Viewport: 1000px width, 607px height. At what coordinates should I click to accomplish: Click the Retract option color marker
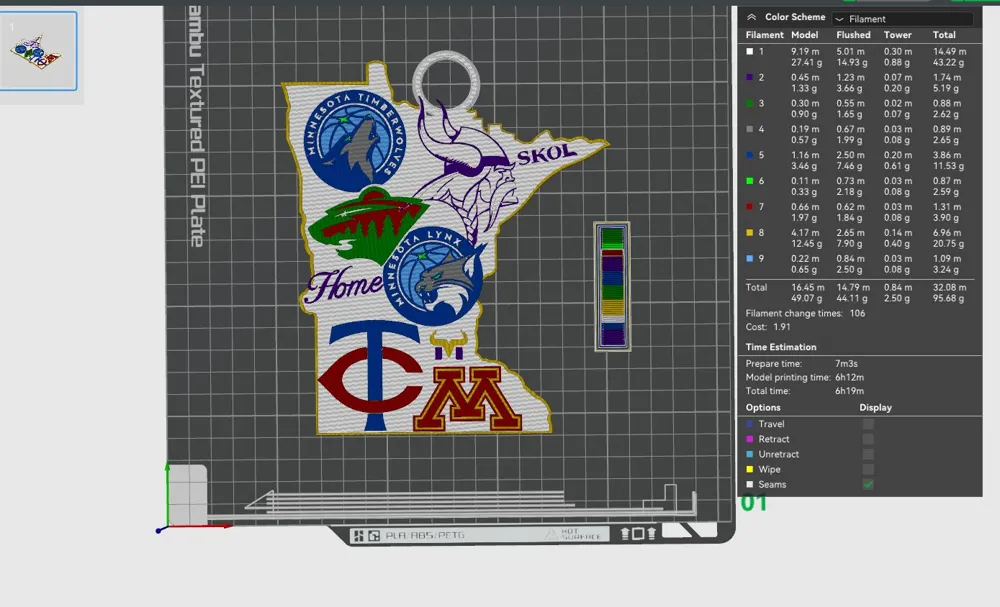tap(750, 439)
